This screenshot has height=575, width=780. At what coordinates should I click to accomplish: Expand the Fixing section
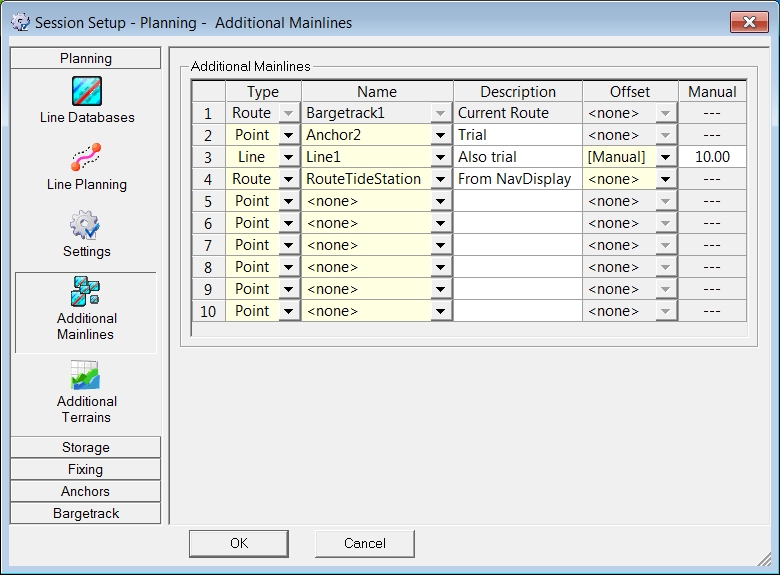[85, 469]
